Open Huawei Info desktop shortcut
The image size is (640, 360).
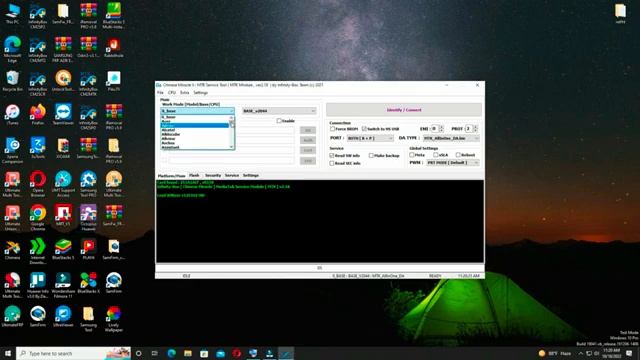(38, 285)
